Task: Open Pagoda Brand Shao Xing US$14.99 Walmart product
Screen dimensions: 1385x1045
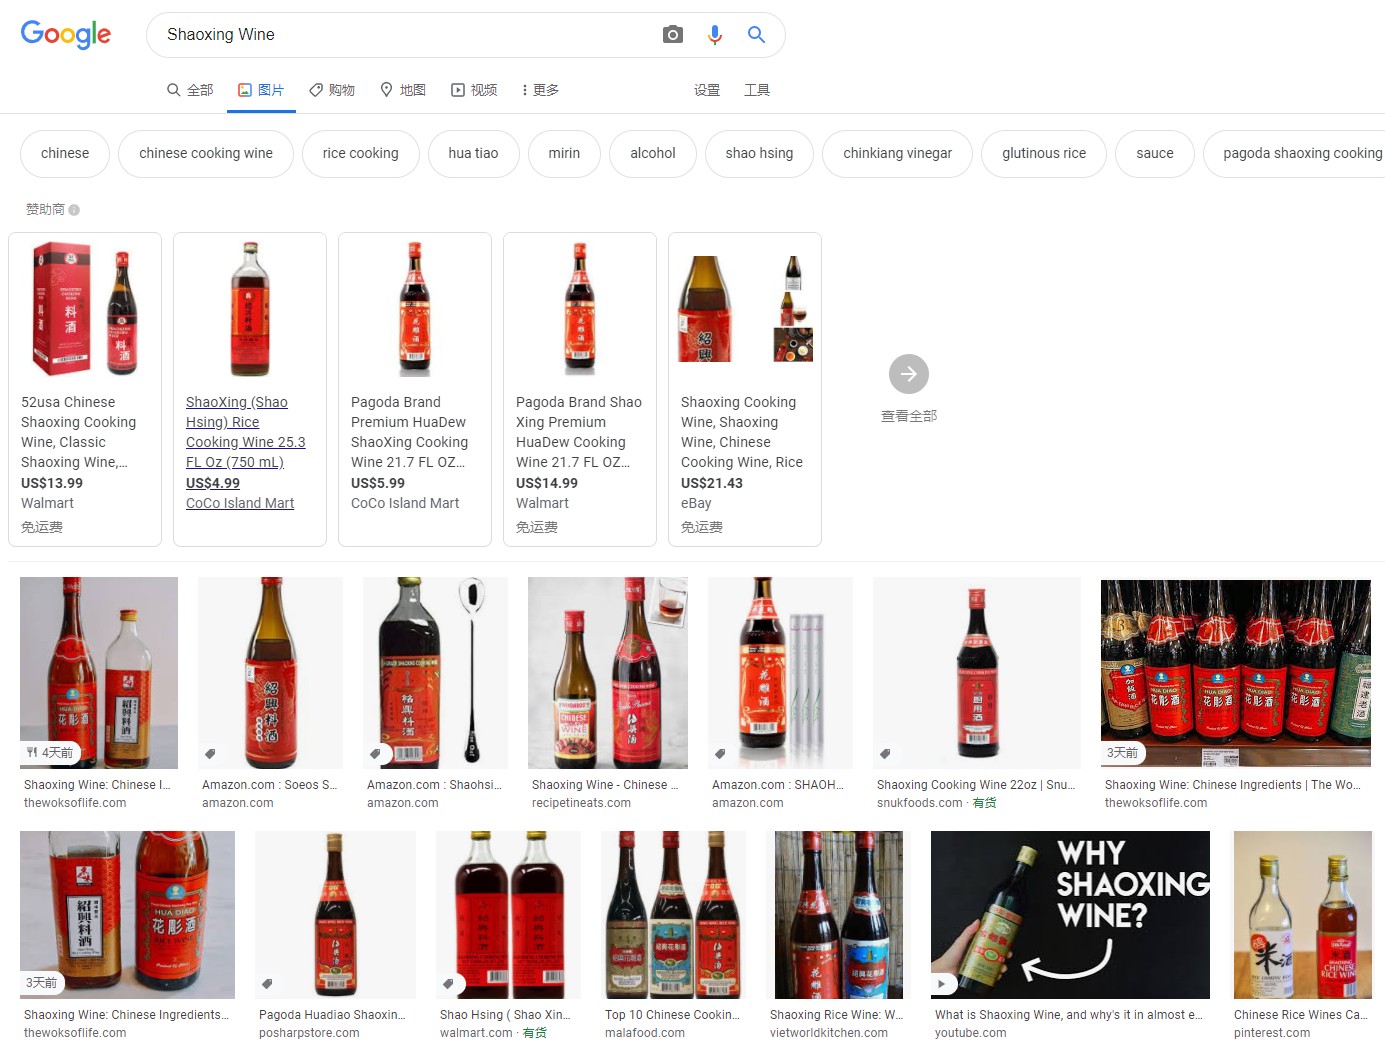Action: pyautogui.click(x=580, y=390)
